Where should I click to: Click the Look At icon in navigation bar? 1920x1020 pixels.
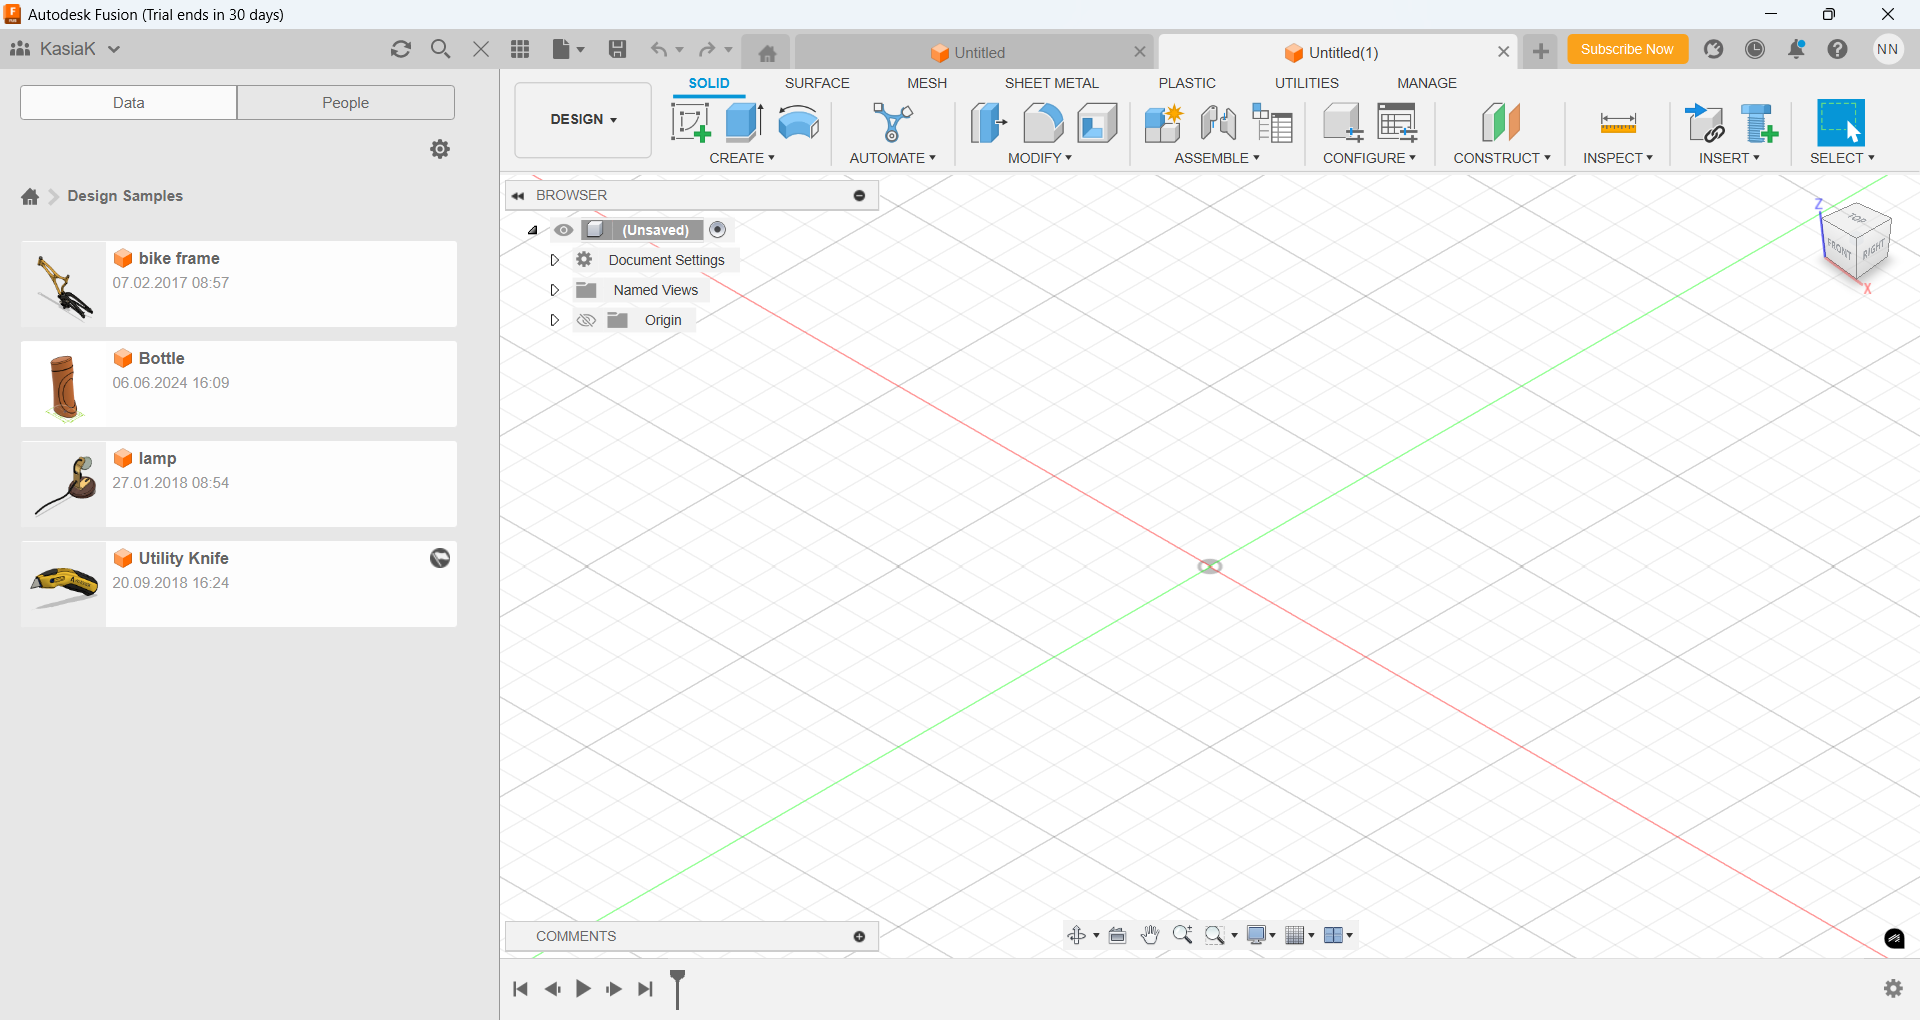coord(1118,935)
